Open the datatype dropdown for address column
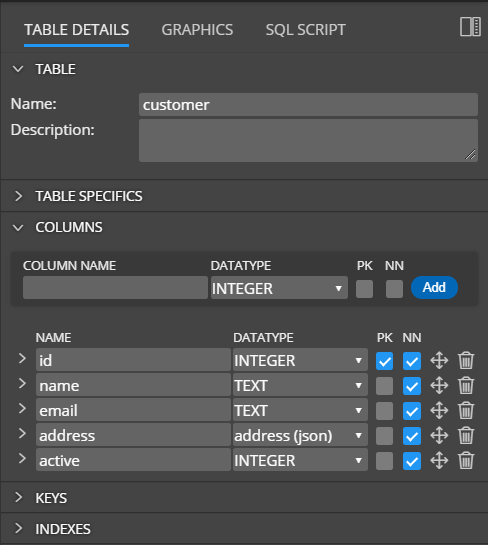The height and width of the screenshot is (545, 488). (300, 436)
